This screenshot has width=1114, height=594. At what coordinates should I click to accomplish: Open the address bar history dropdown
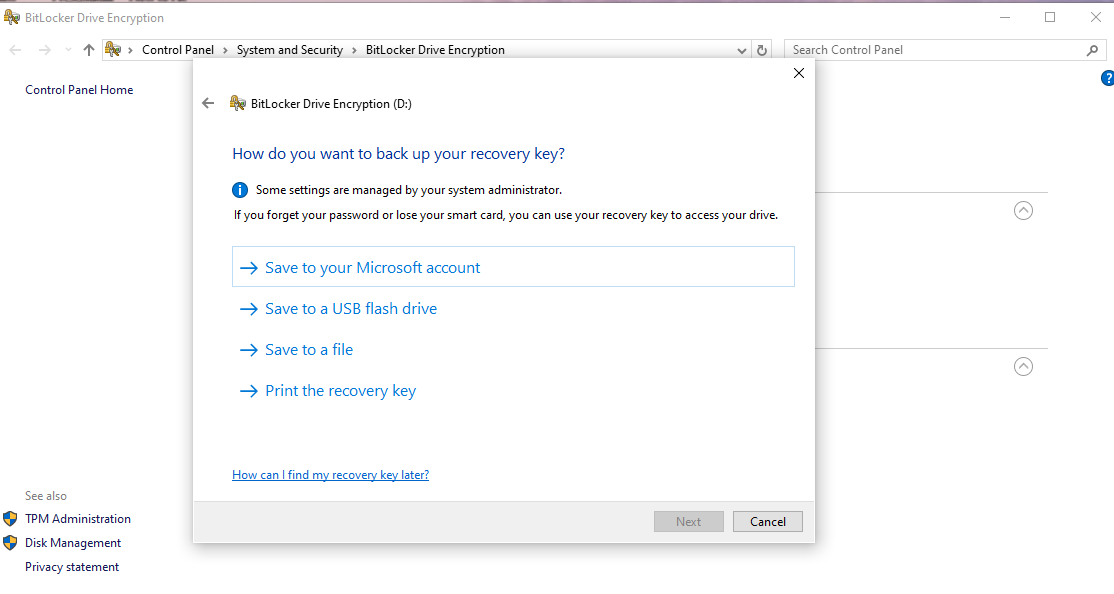tap(742, 50)
